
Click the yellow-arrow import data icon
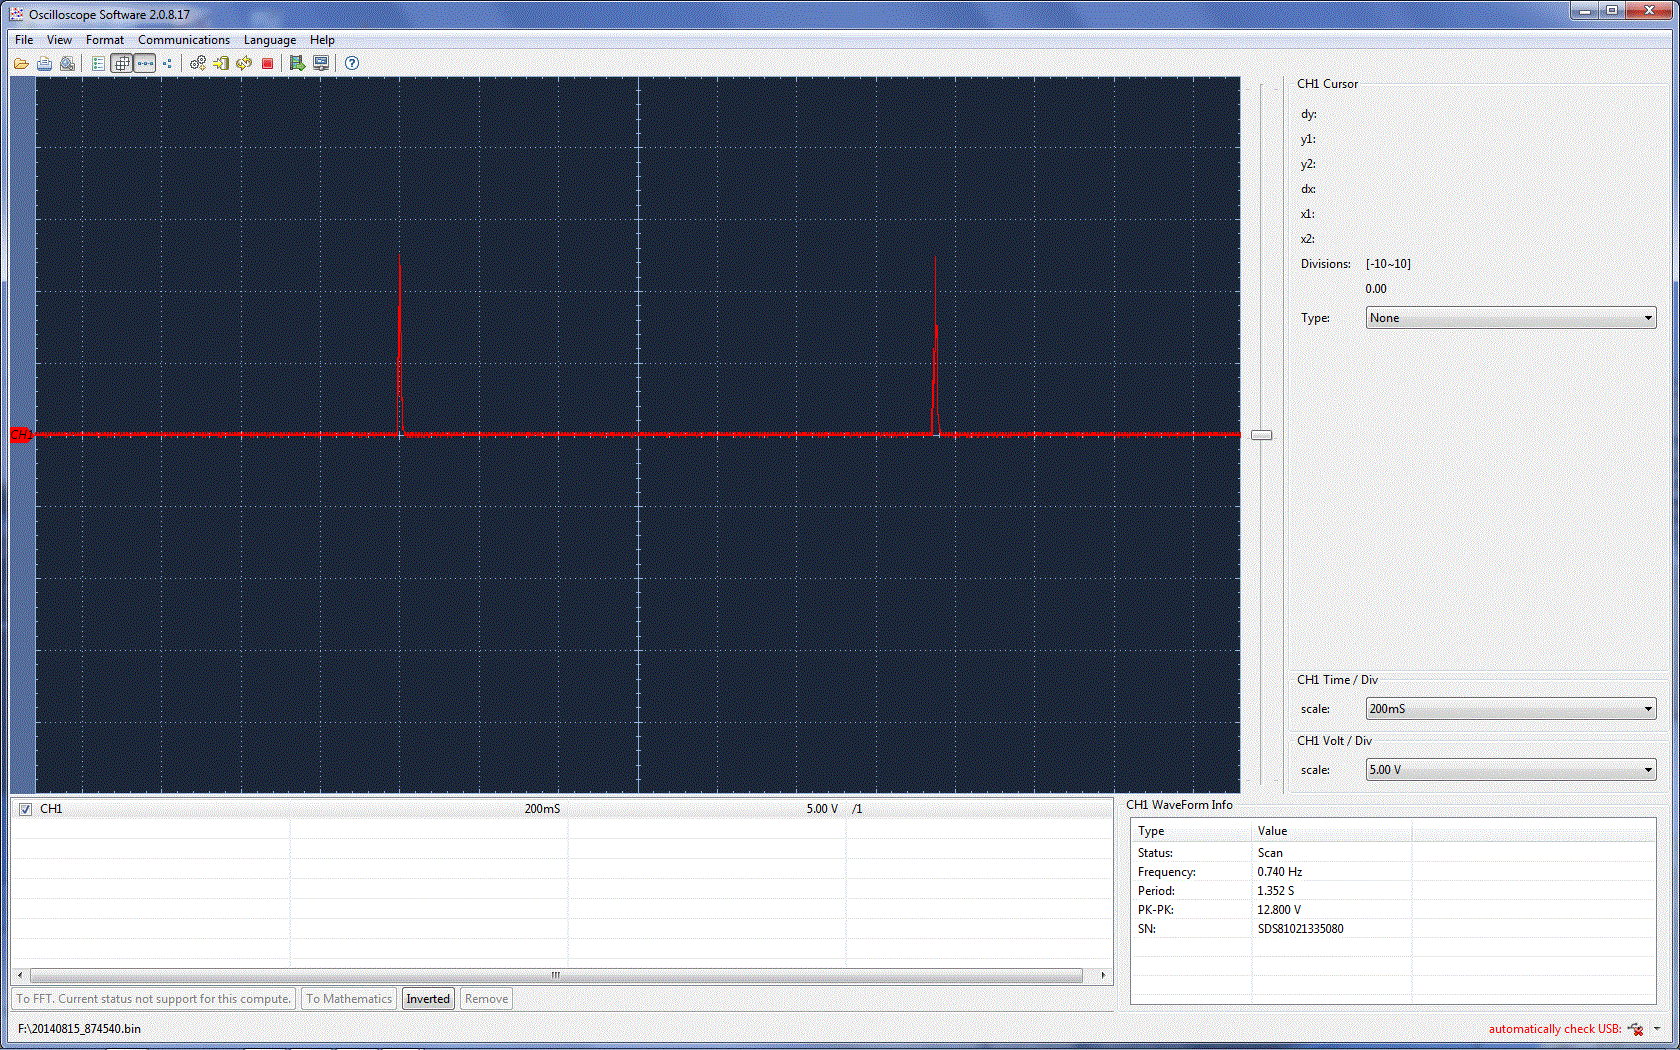(x=221, y=63)
